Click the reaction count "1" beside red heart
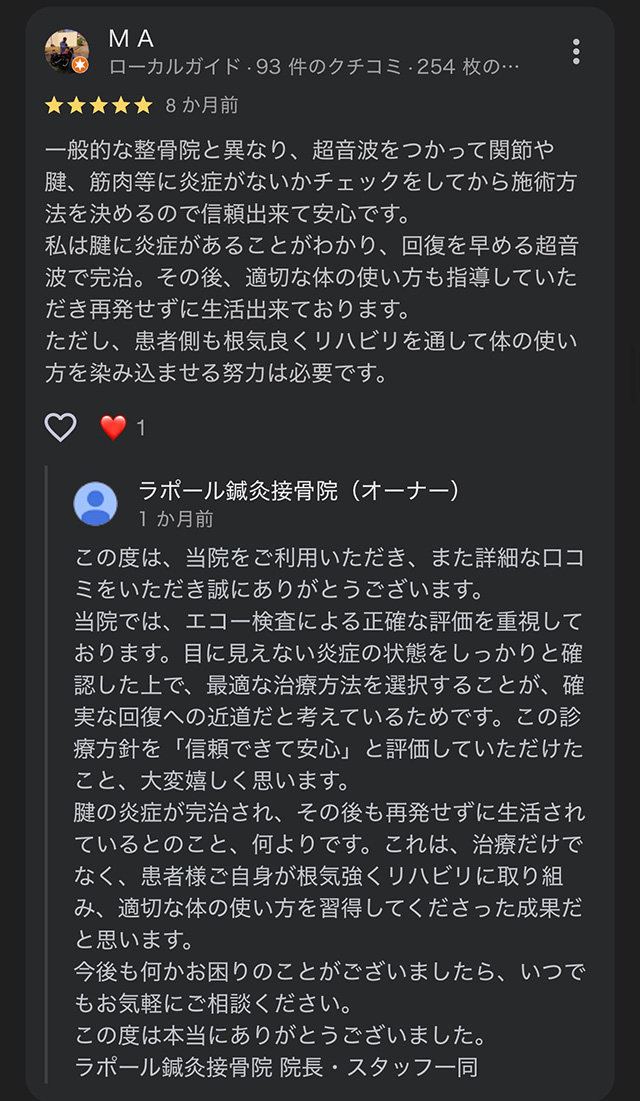This screenshot has width=640, height=1101. pos(141,428)
